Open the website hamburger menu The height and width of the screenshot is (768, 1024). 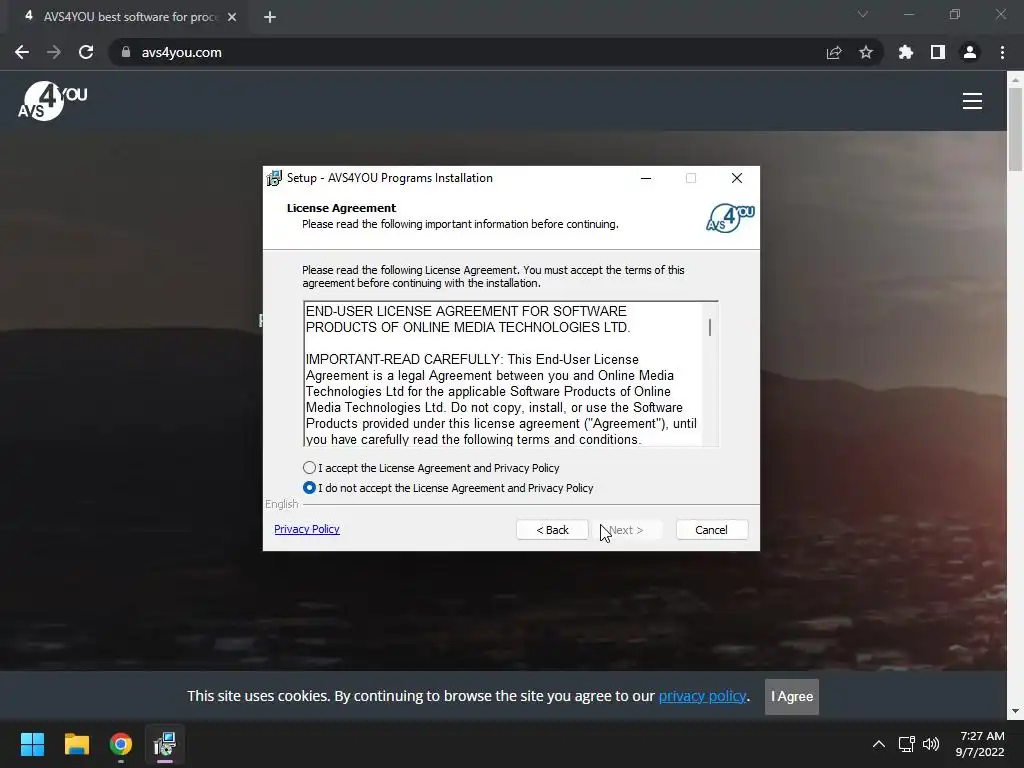(x=972, y=101)
